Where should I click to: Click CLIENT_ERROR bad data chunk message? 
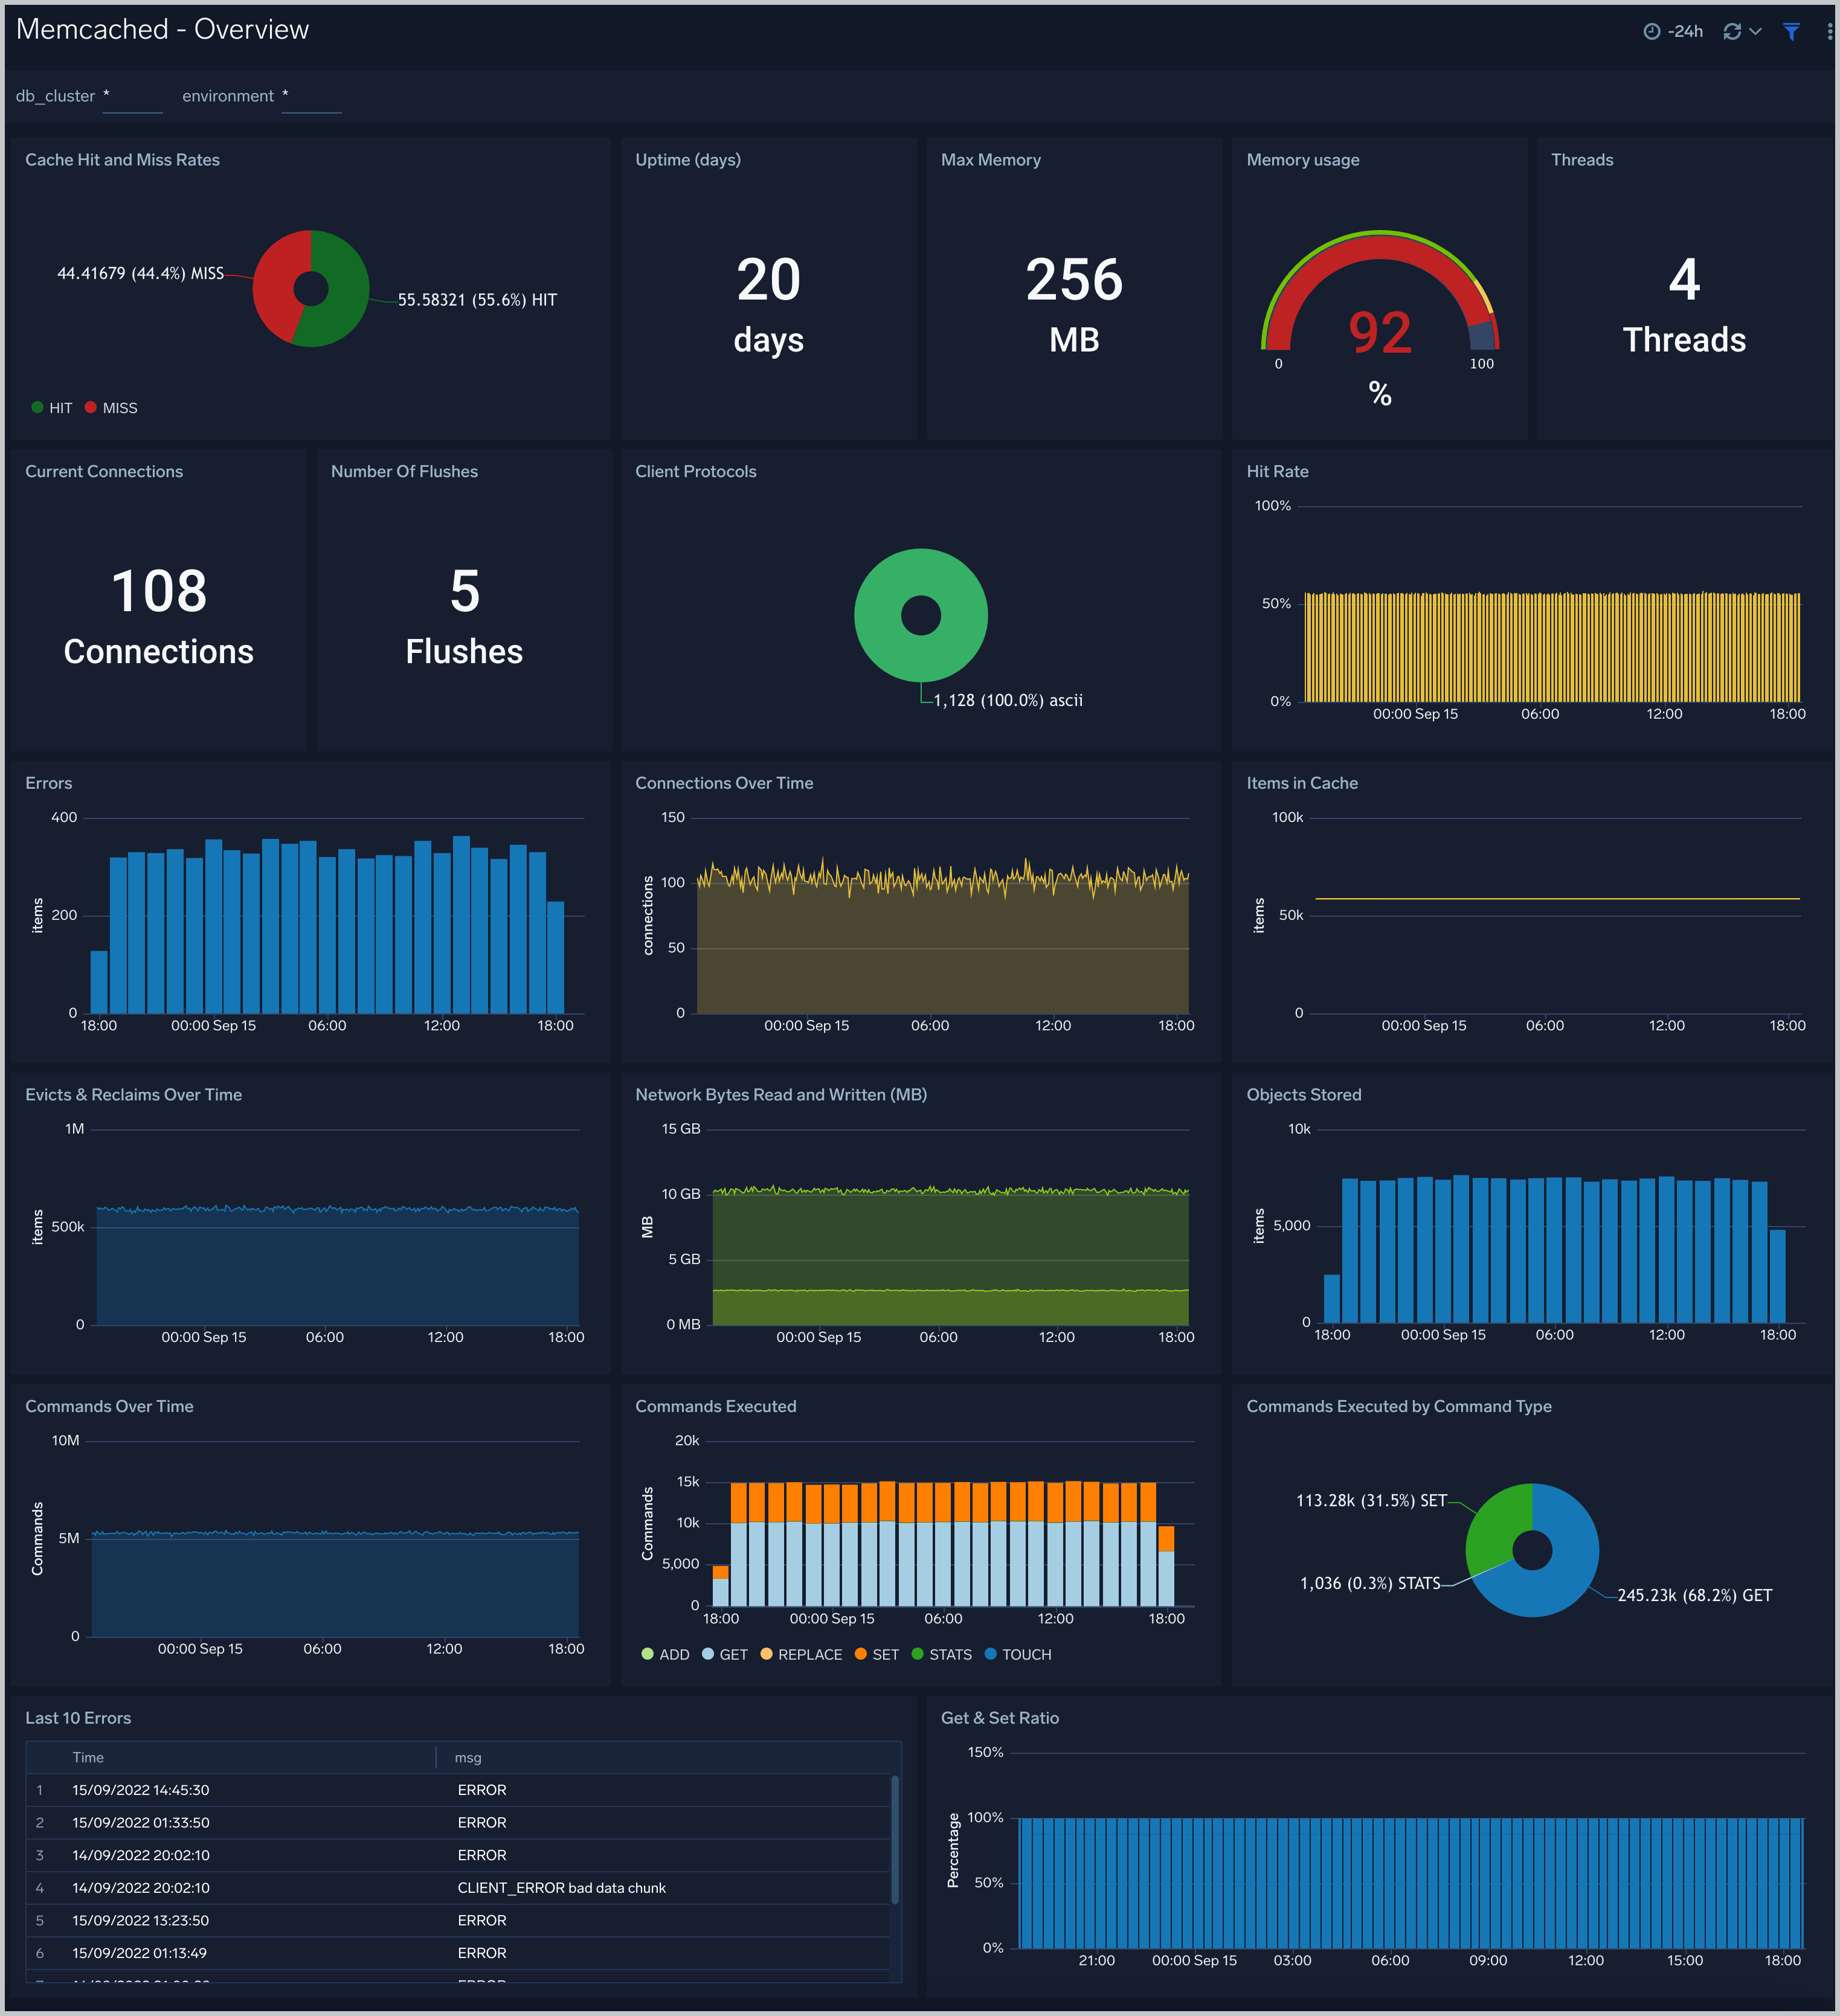[x=561, y=1887]
